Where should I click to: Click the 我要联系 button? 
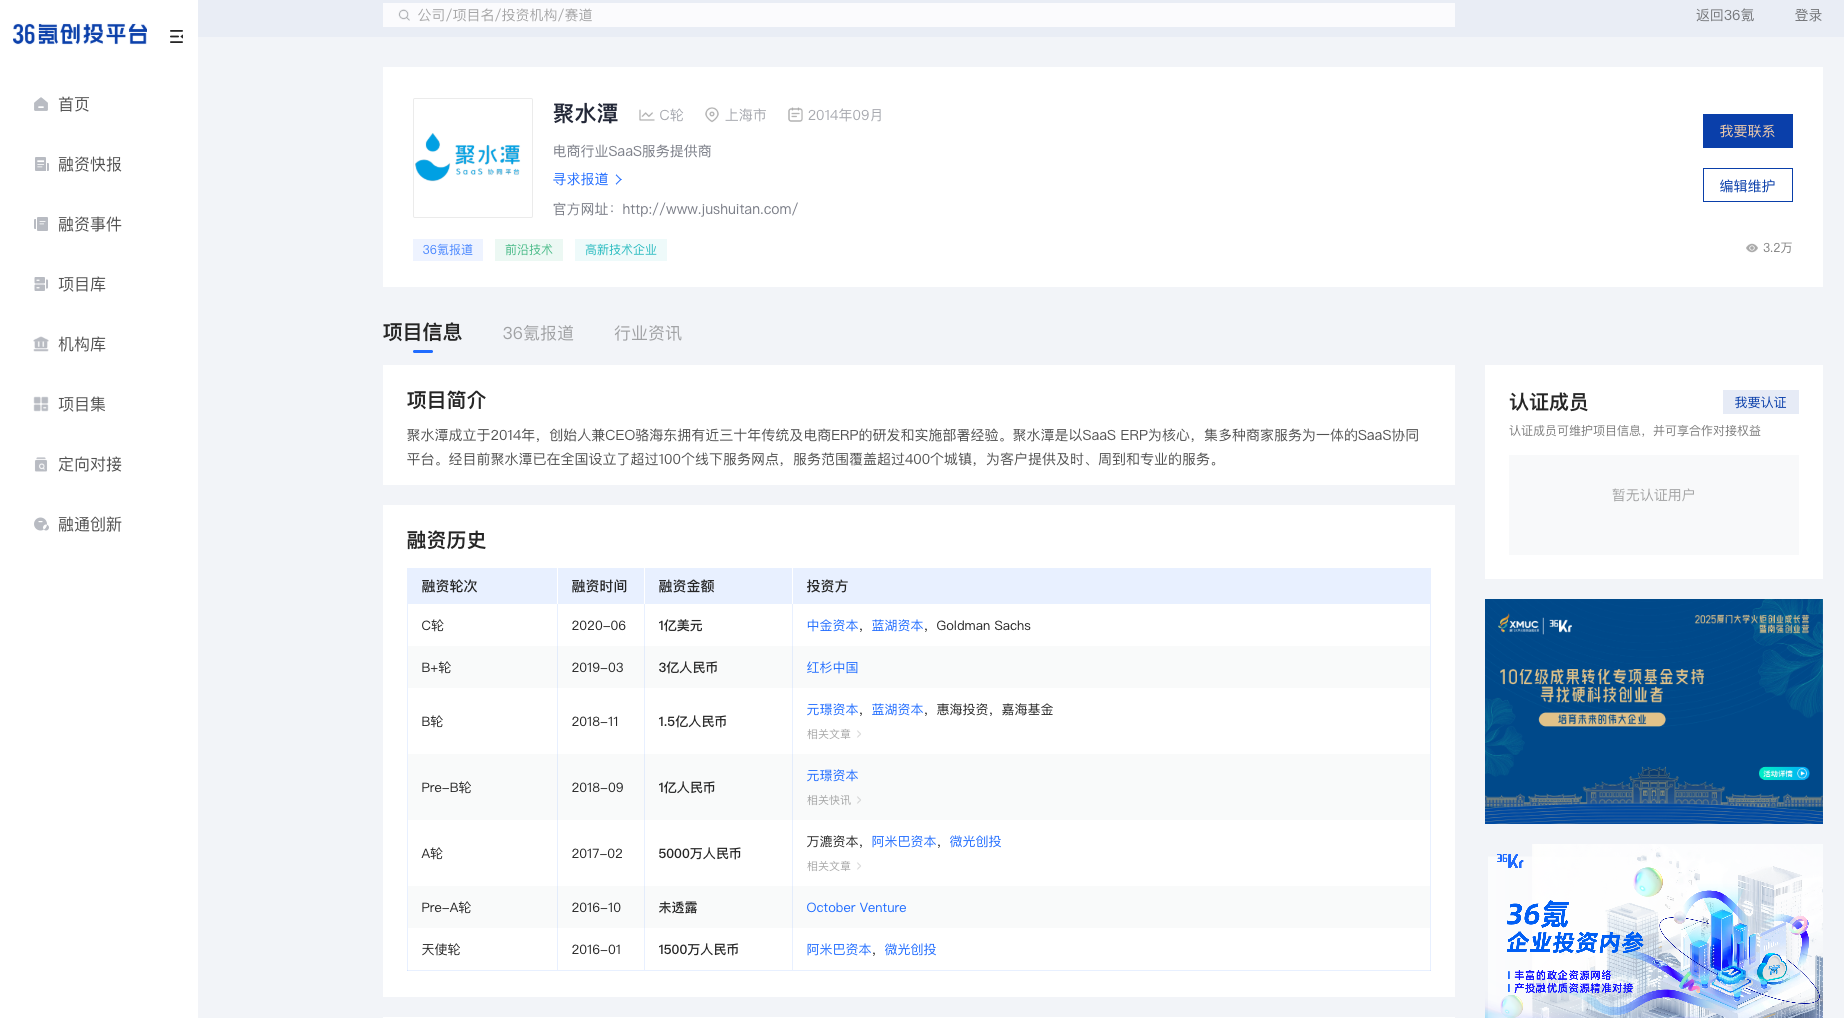tap(1747, 131)
